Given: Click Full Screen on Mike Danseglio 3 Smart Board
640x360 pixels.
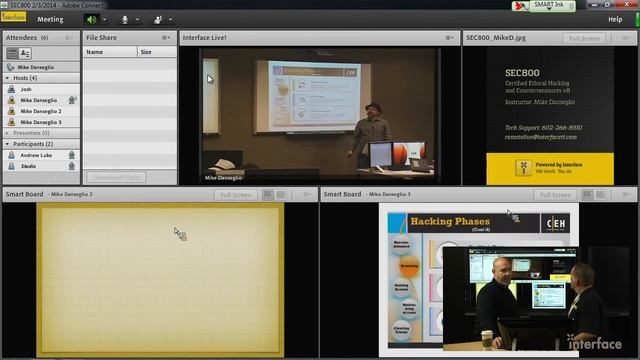Looking at the screenshot, I should tap(555, 195).
